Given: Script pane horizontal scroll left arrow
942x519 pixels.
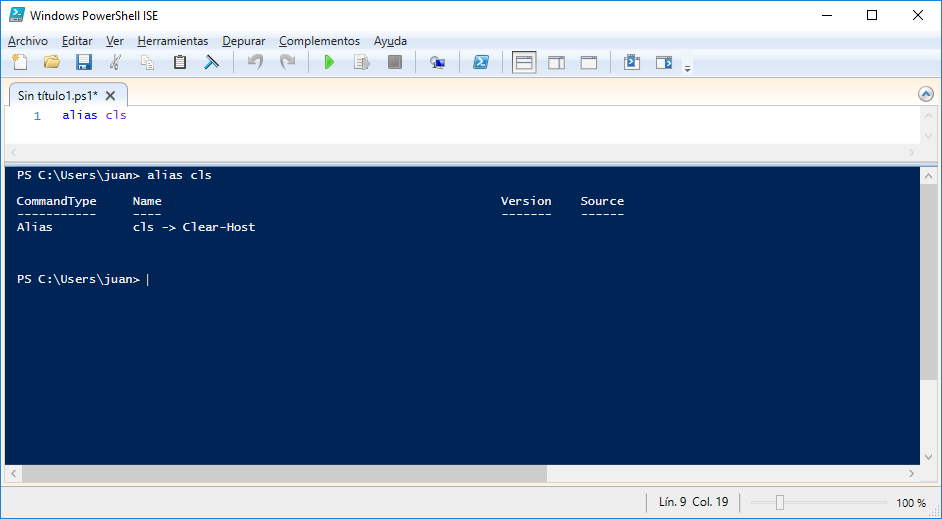Looking at the screenshot, I should [x=14, y=153].
